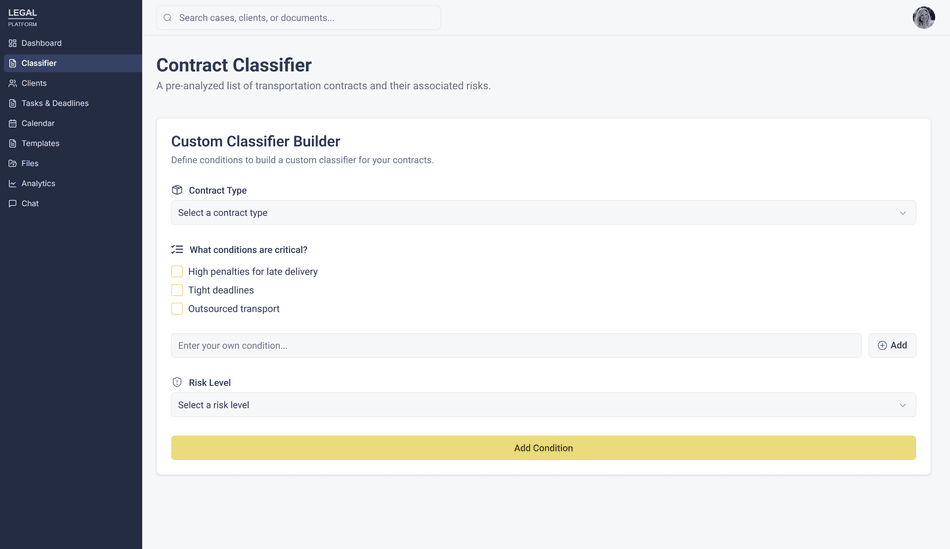Image resolution: width=950 pixels, height=549 pixels.
Task: Click the Legal Platform logo
Action: [22, 17]
